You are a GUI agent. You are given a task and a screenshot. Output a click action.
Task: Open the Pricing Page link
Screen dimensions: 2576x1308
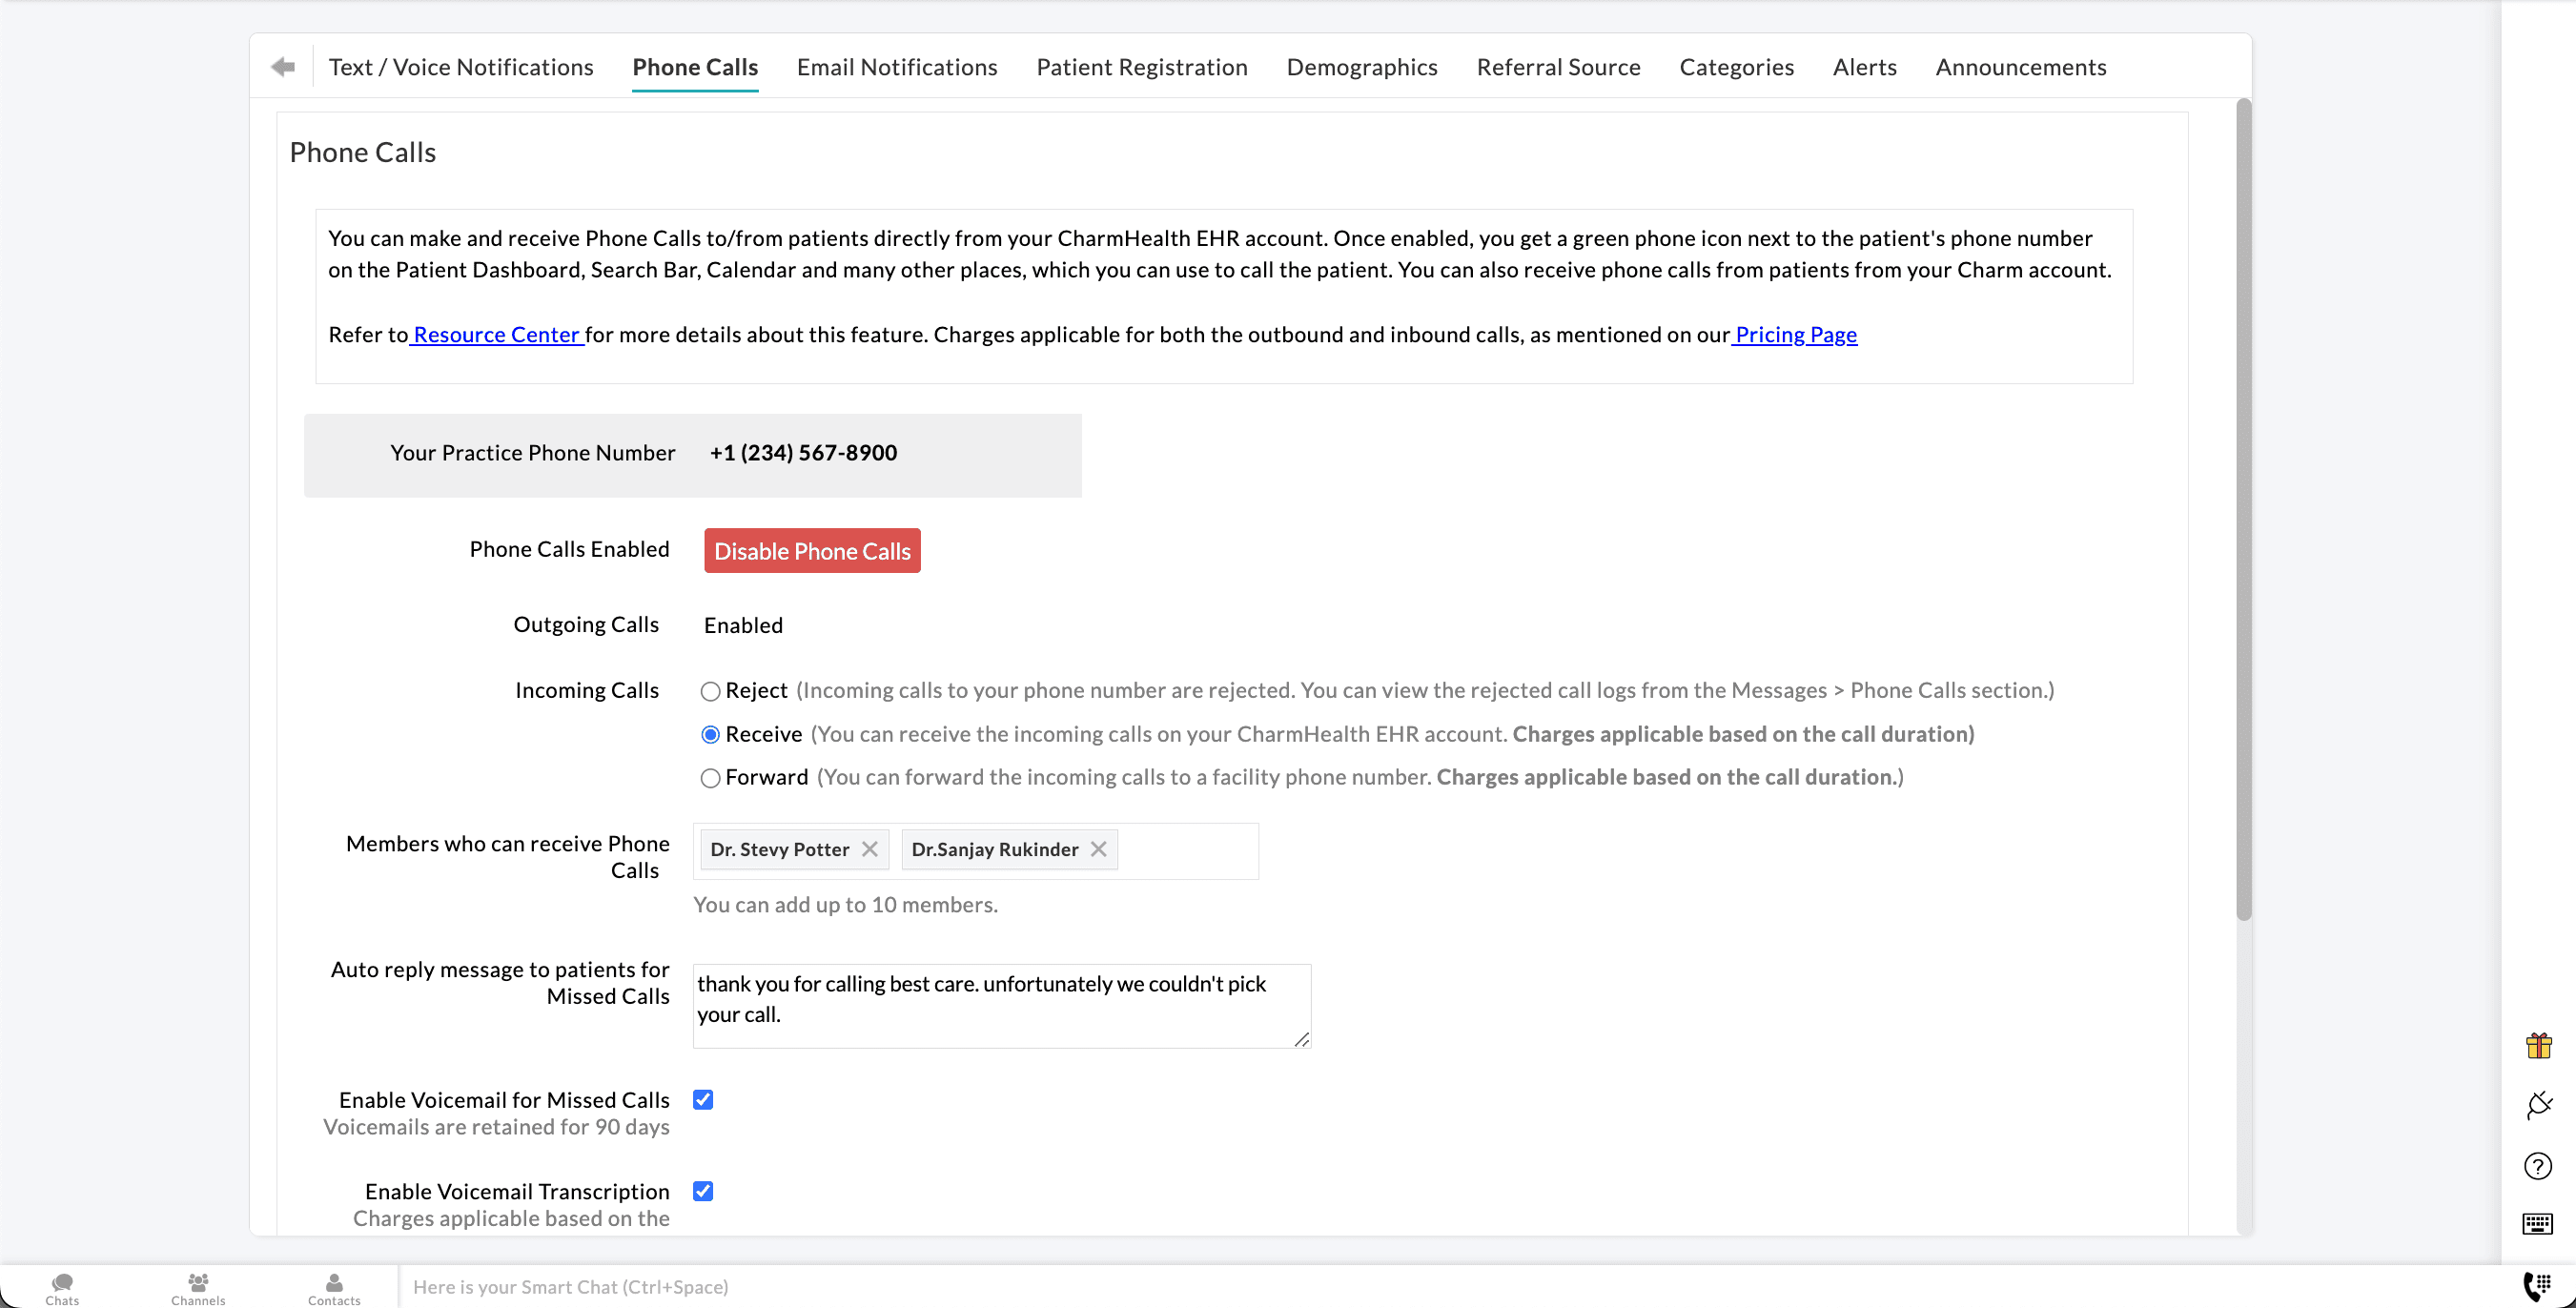click(1795, 335)
